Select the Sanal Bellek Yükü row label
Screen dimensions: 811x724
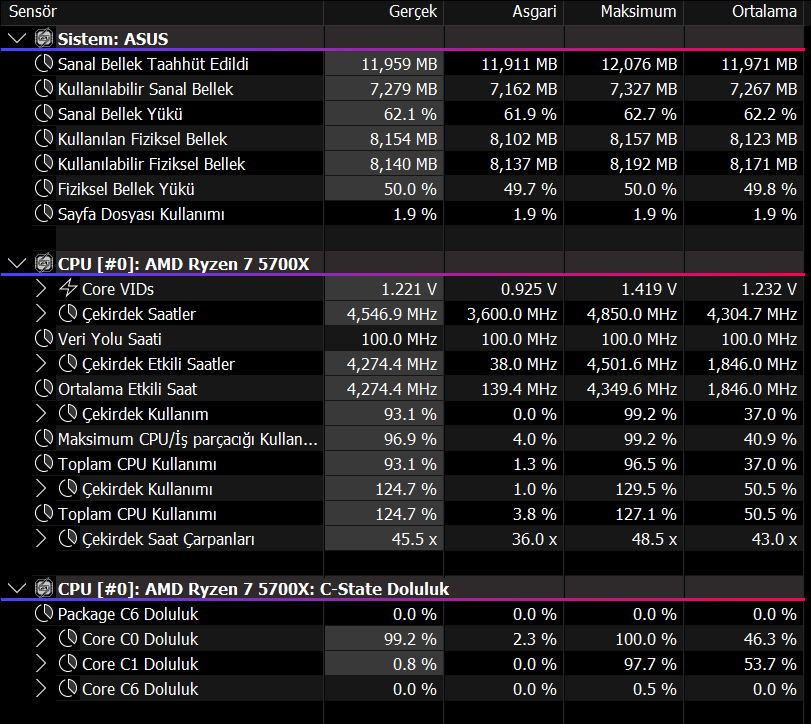120,114
